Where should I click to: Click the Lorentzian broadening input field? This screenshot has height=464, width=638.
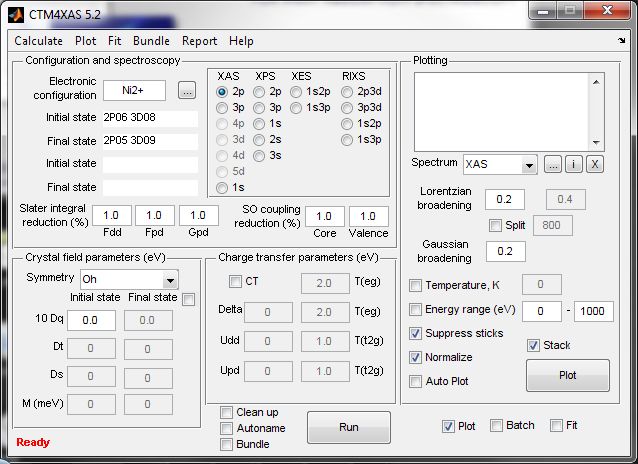coord(505,200)
